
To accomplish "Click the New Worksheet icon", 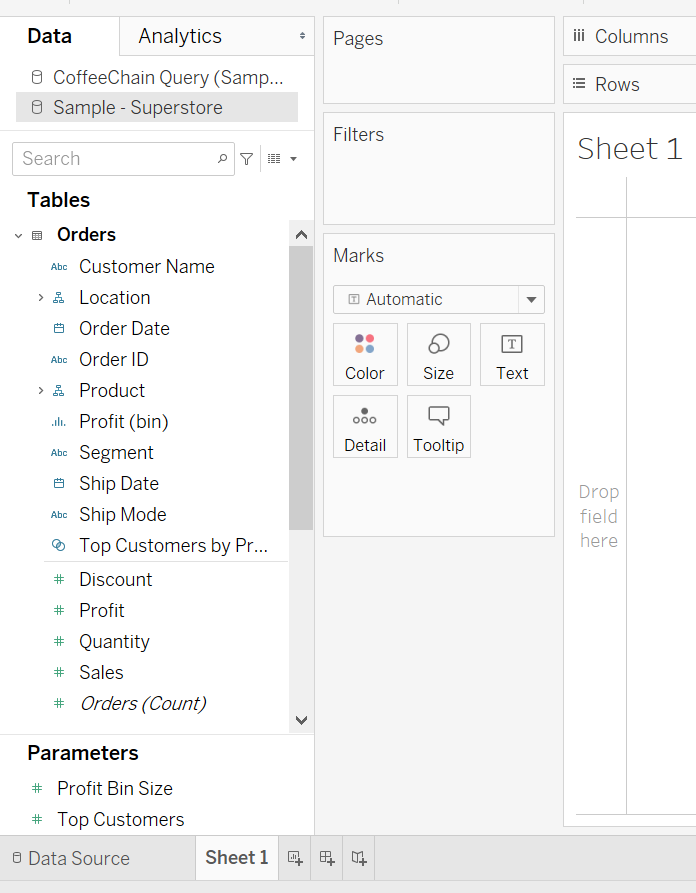I will click(x=295, y=858).
